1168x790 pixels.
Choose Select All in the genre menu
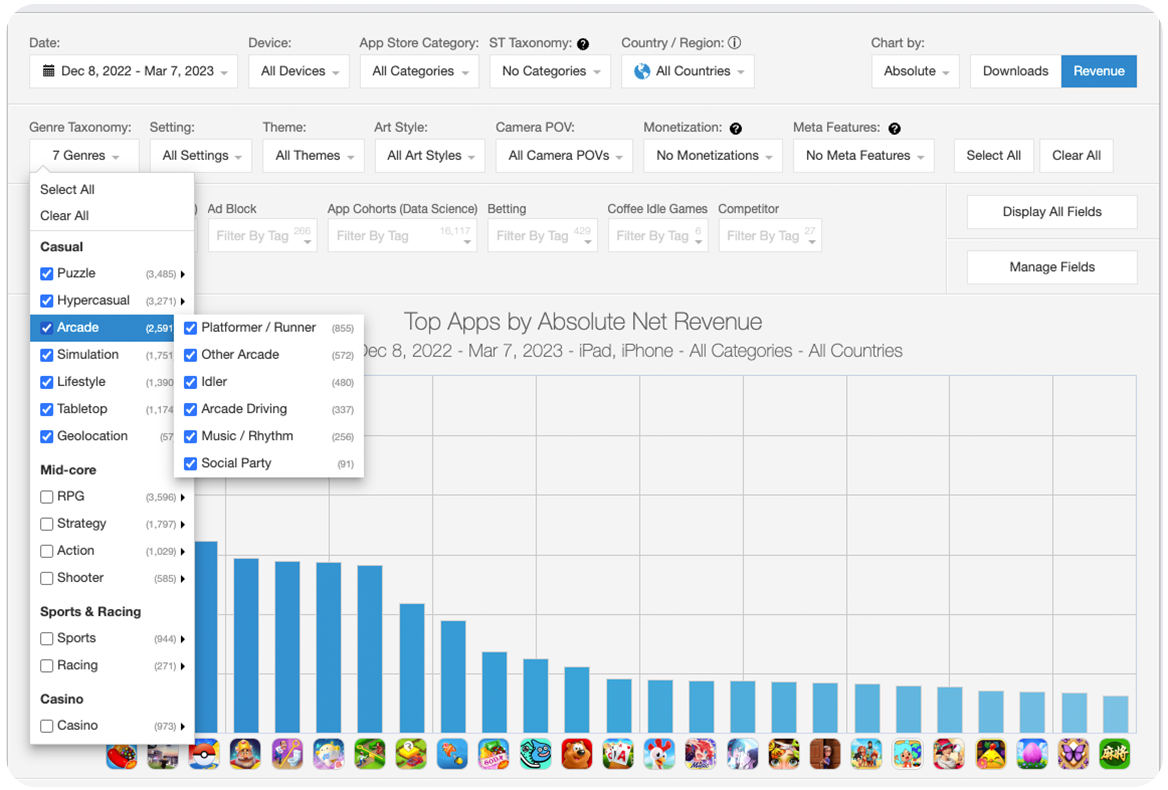pos(67,190)
